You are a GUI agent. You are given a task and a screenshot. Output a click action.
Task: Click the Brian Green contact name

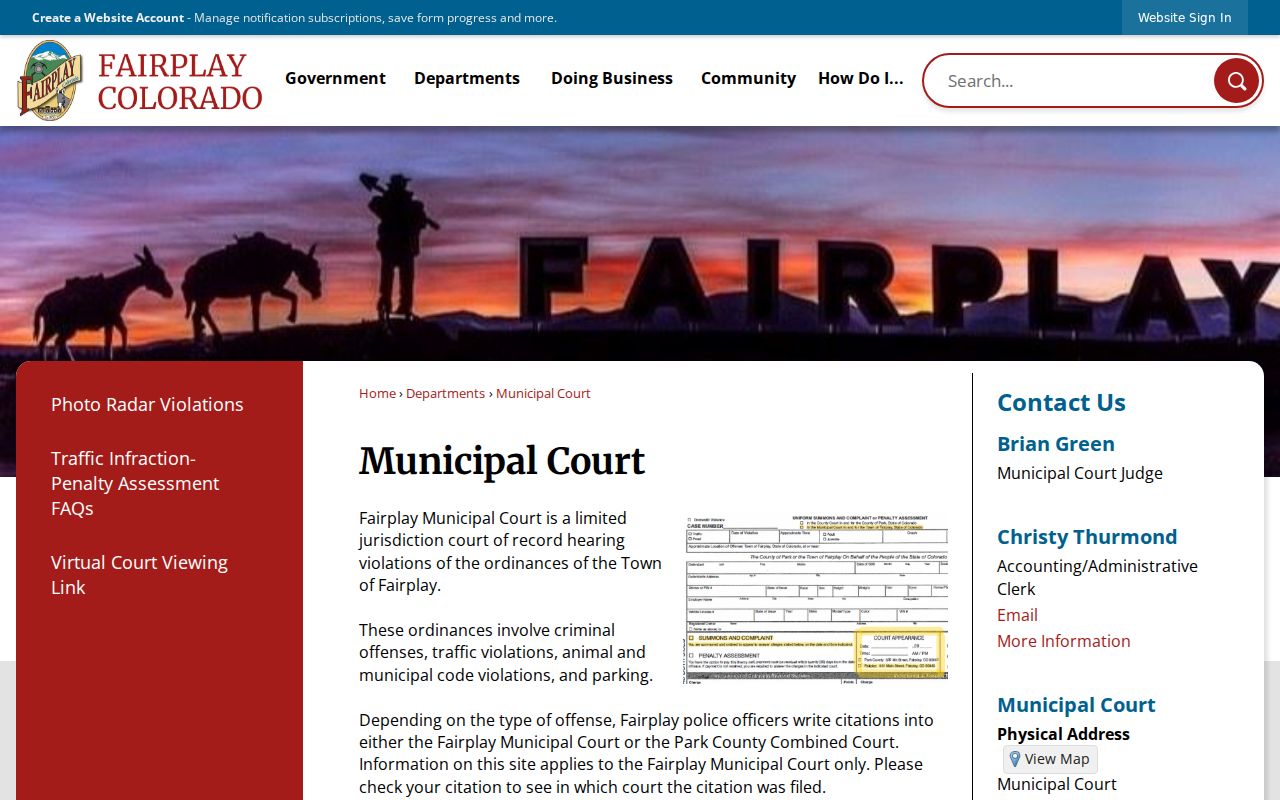(x=1056, y=444)
